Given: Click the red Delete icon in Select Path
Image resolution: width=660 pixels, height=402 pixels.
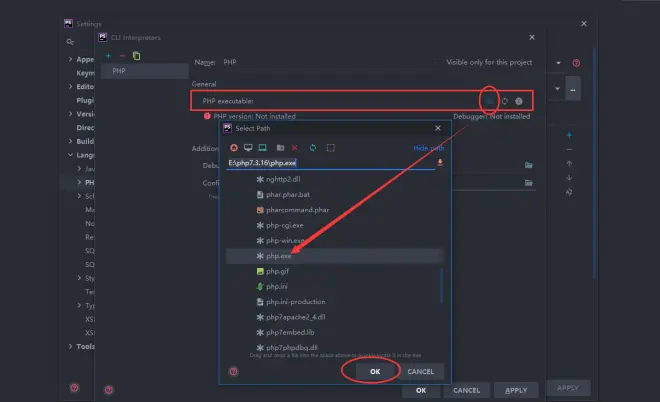Looking at the screenshot, I should [x=295, y=148].
